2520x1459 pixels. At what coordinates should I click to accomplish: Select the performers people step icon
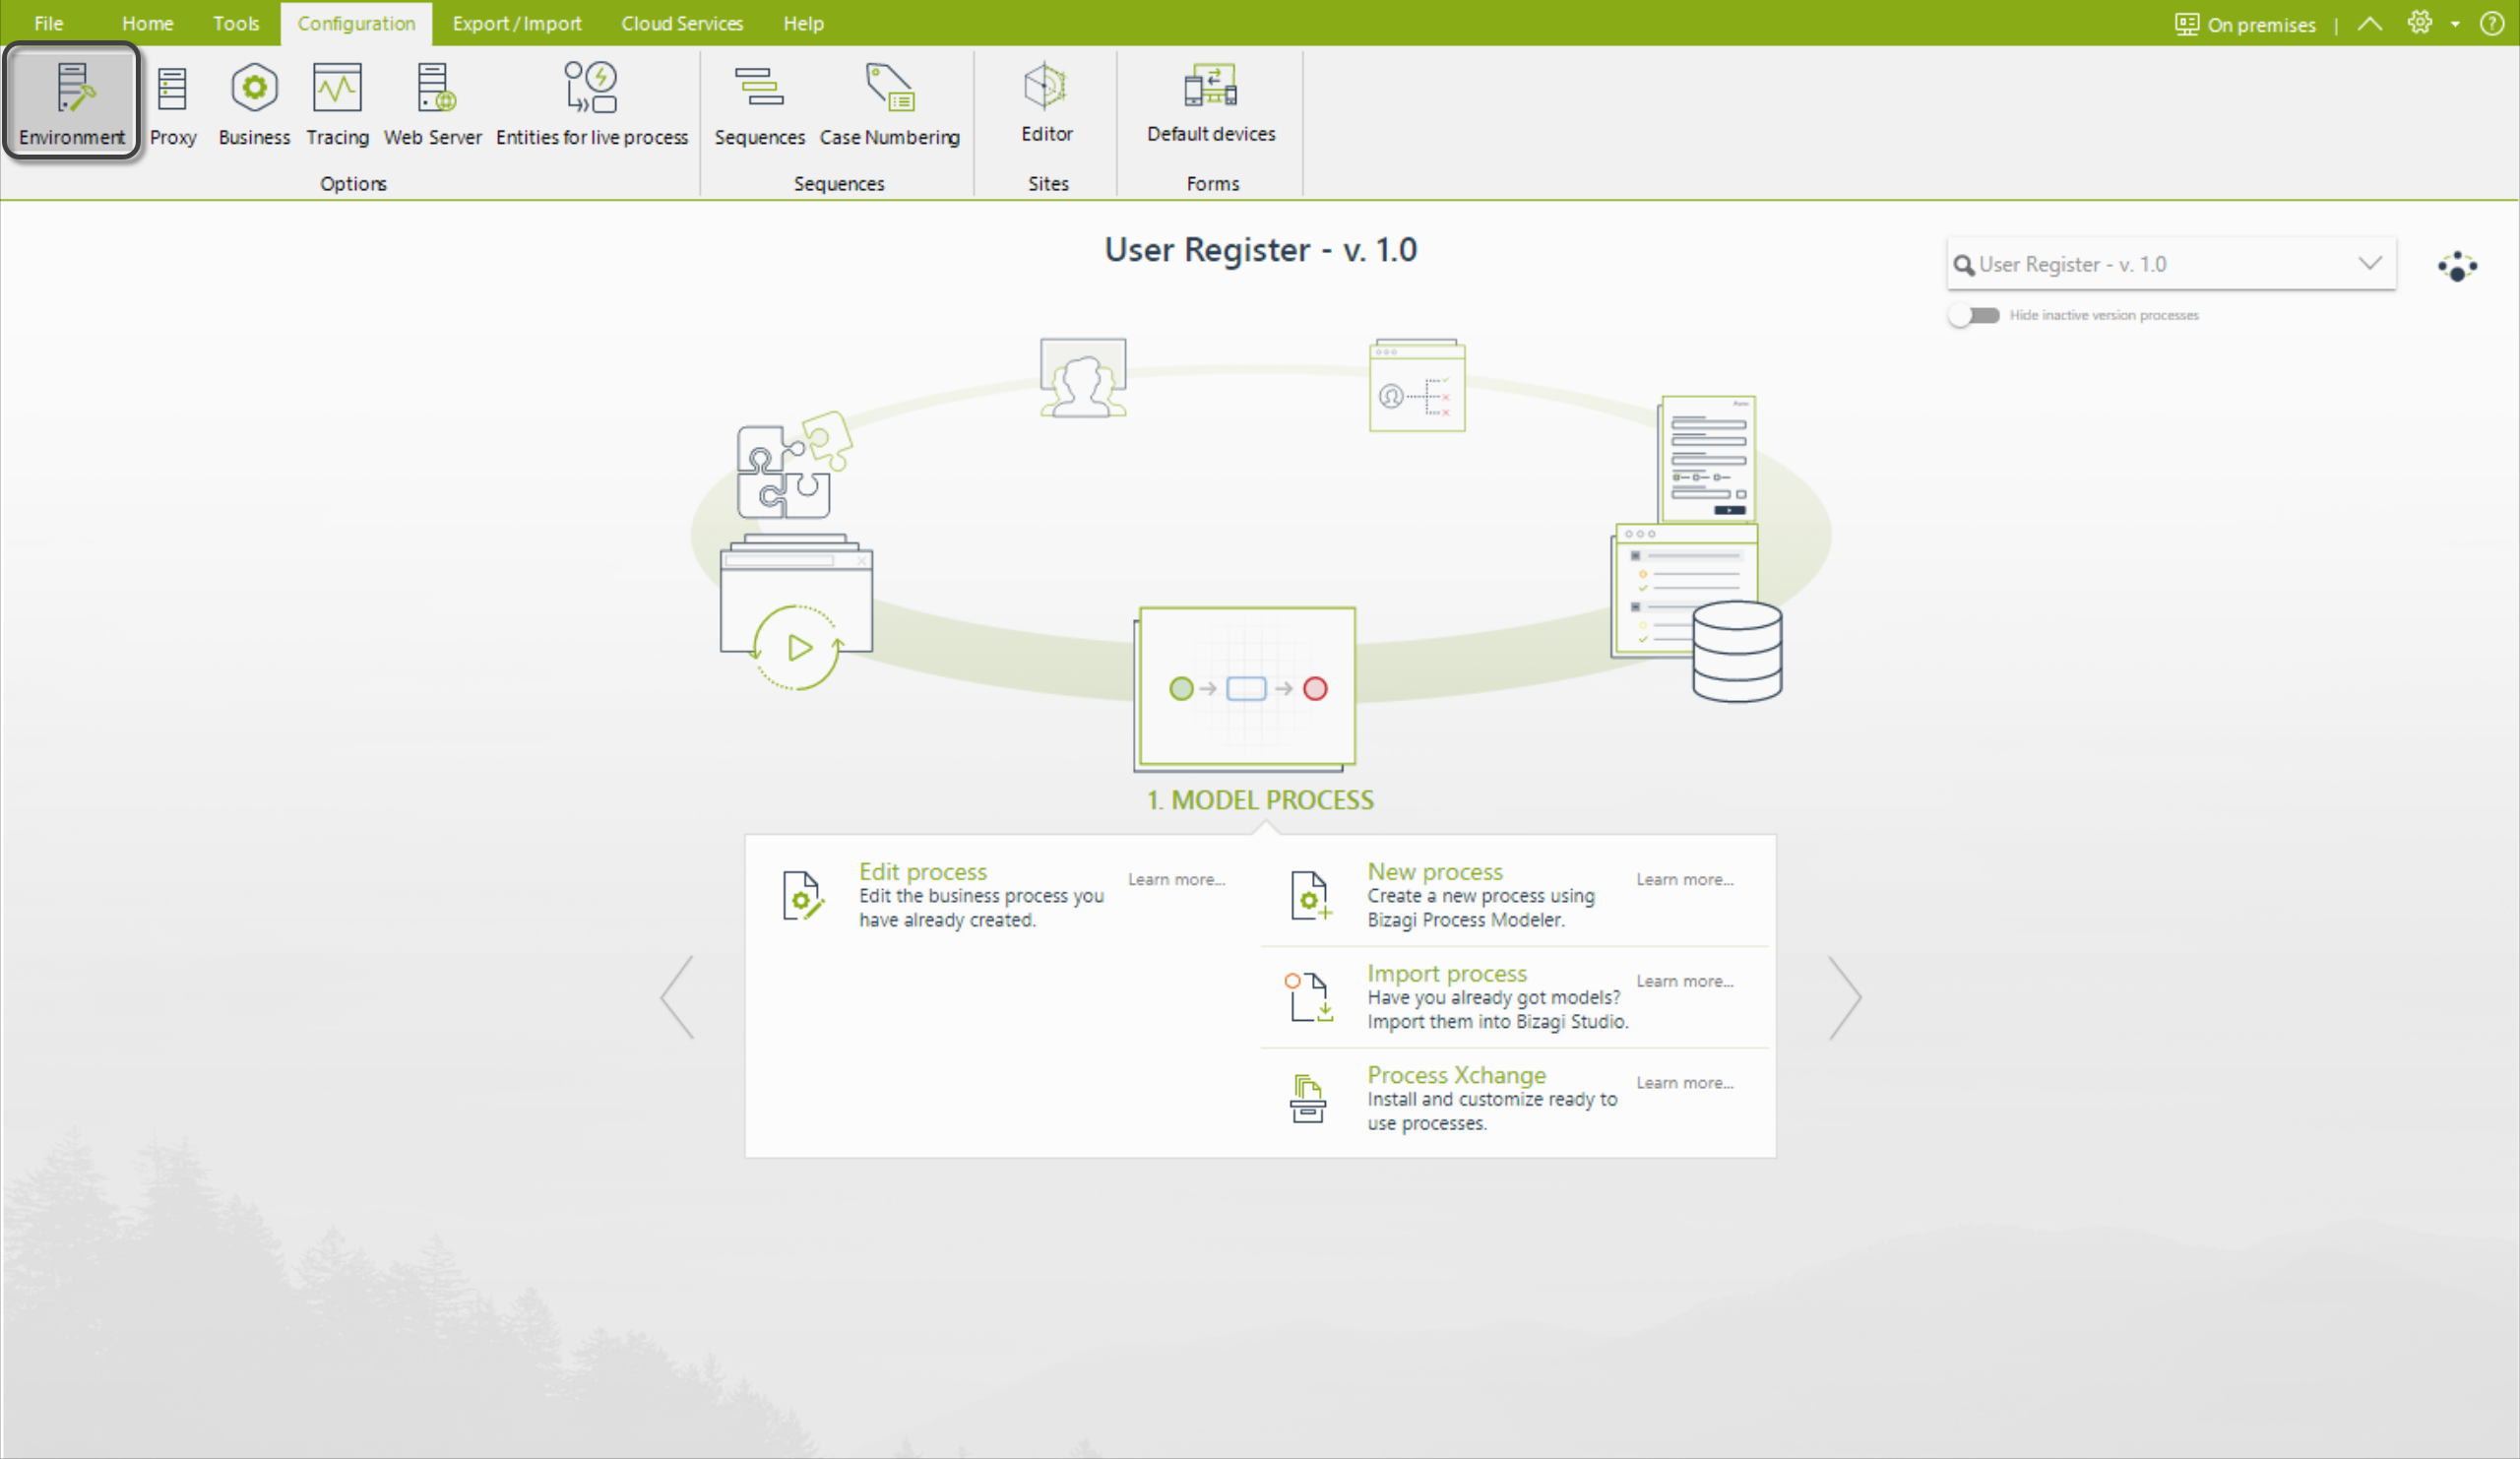pos(1083,377)
